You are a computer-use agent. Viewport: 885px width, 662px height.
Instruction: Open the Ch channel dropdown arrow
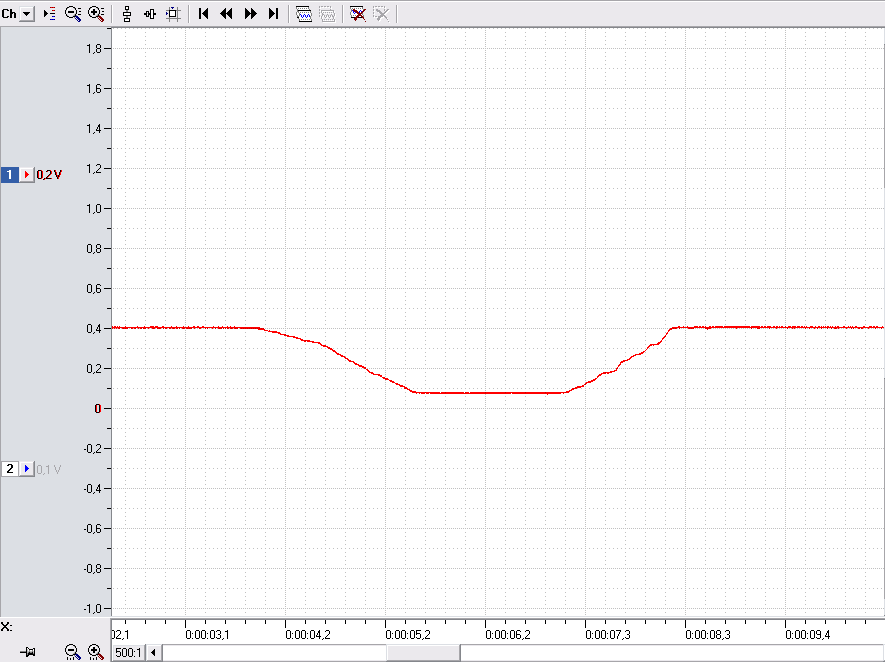tap(27, 14)
